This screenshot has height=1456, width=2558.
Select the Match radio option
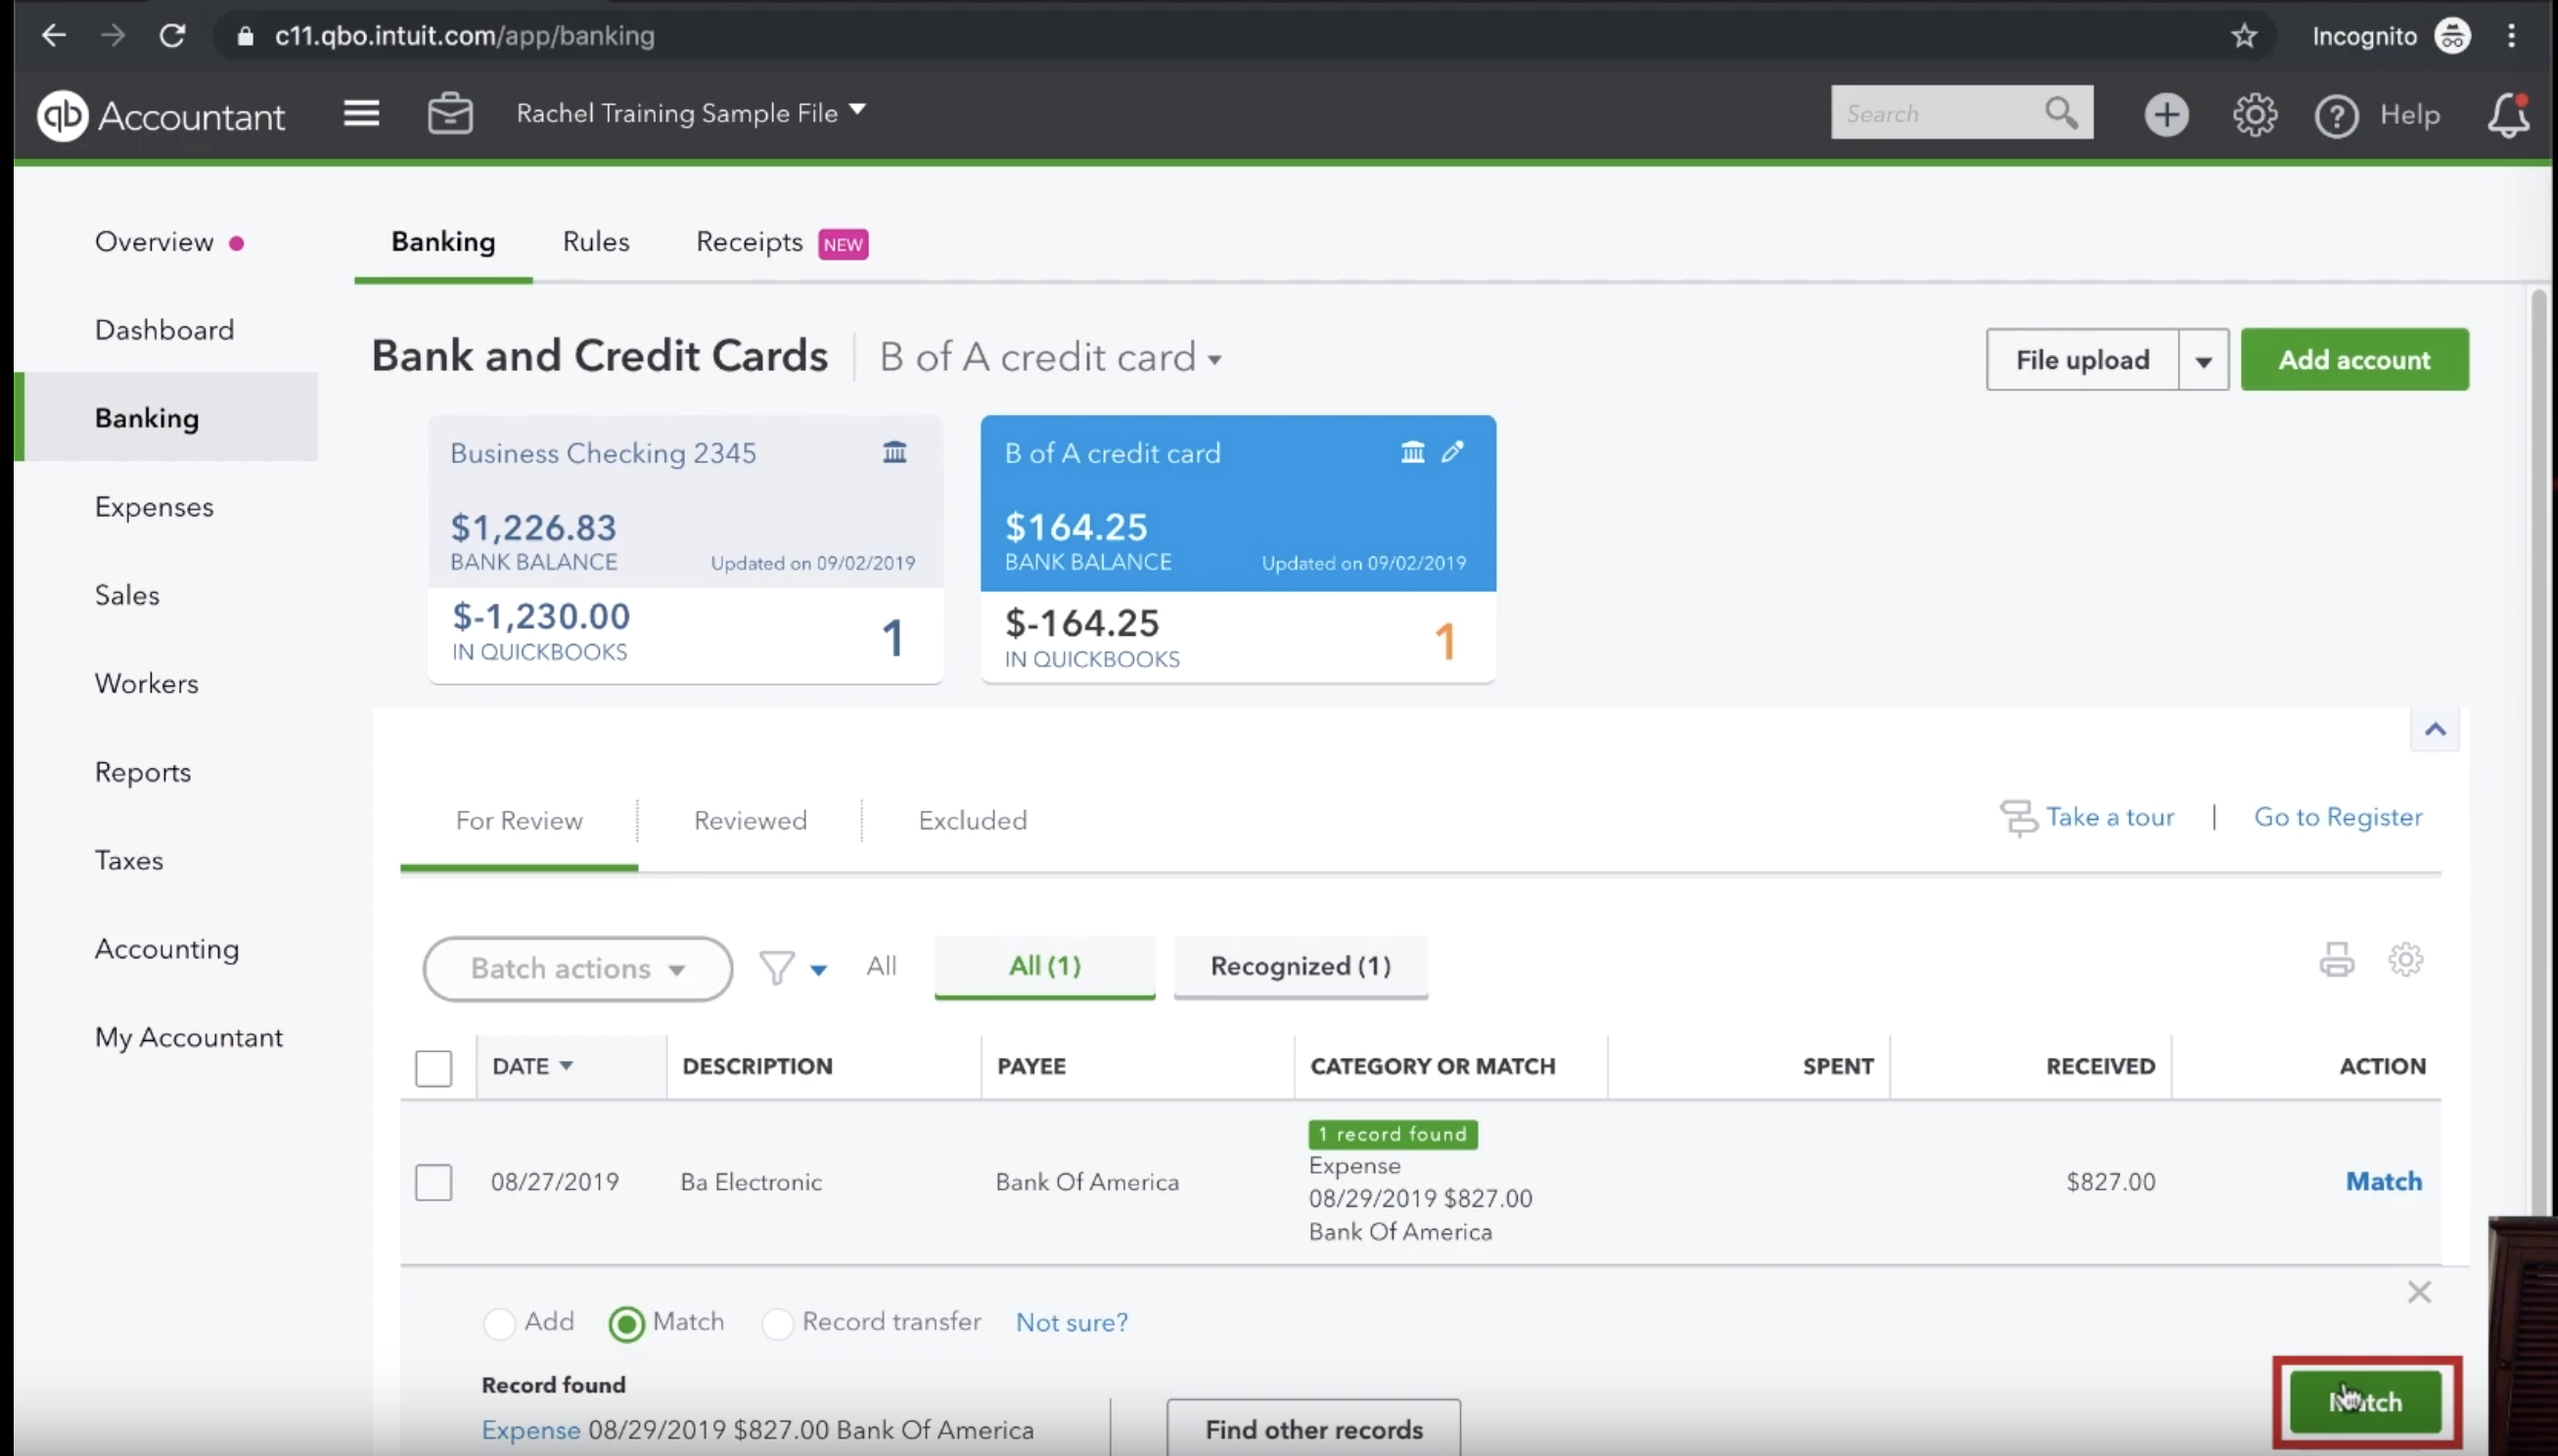click(626, 1323)
